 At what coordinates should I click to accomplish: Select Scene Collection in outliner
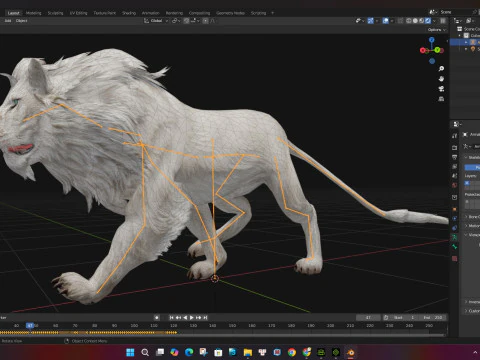pos(470,29)
